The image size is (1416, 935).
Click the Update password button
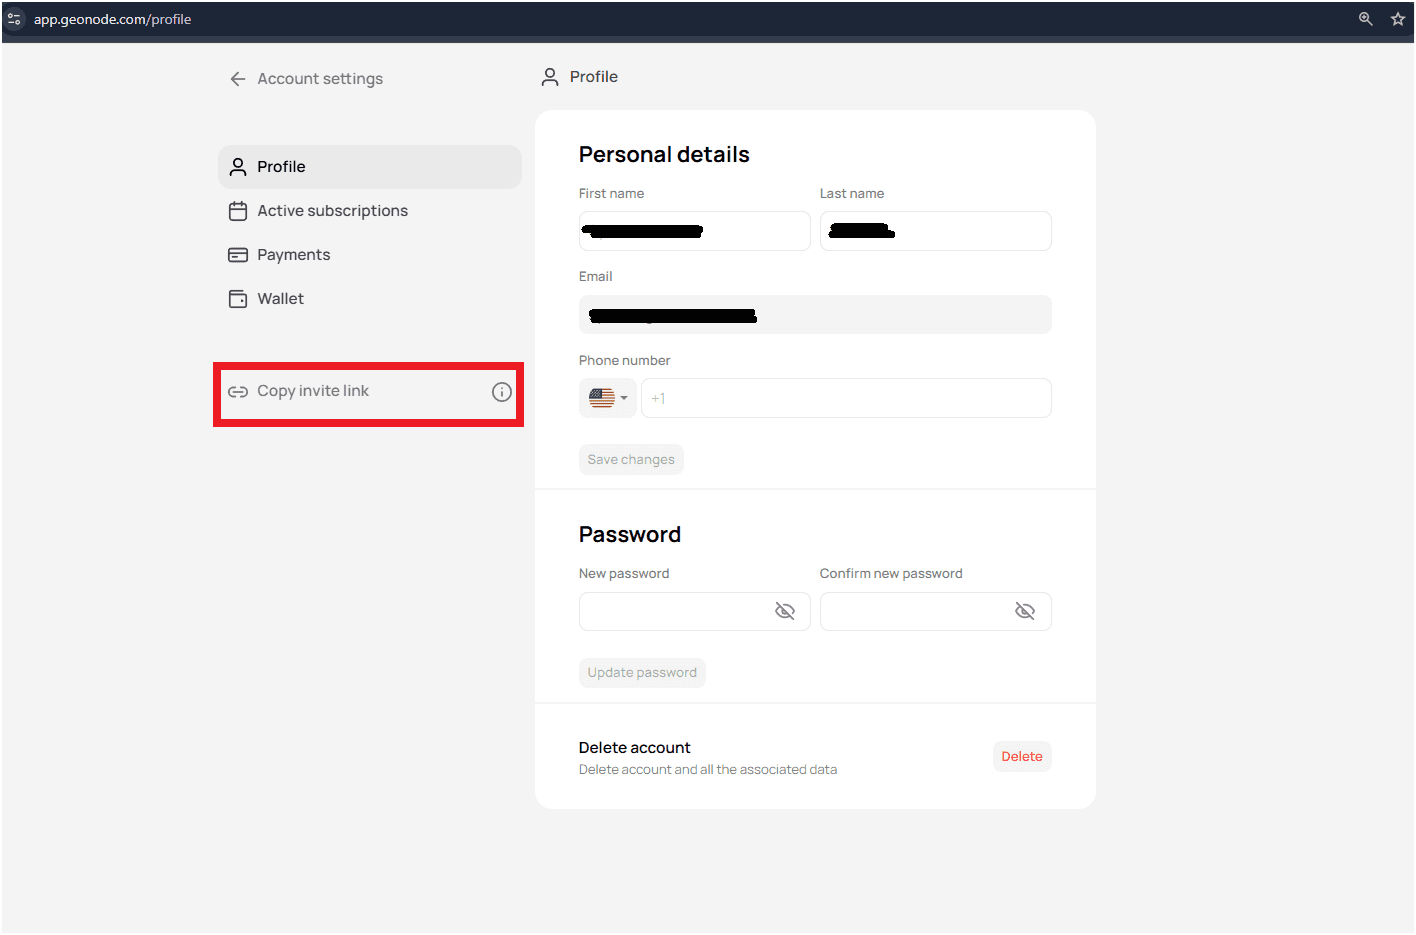click(642, 672)
